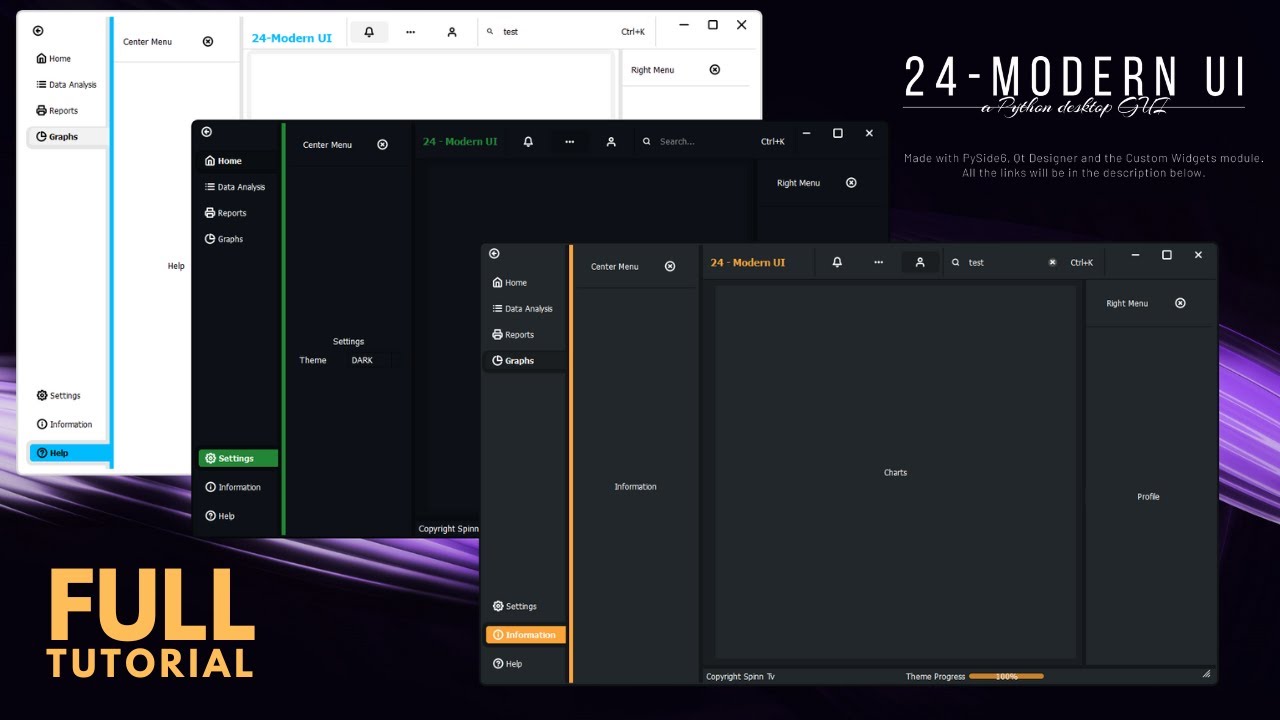Click the Copyright Spinn Tv link

[740, 676]
